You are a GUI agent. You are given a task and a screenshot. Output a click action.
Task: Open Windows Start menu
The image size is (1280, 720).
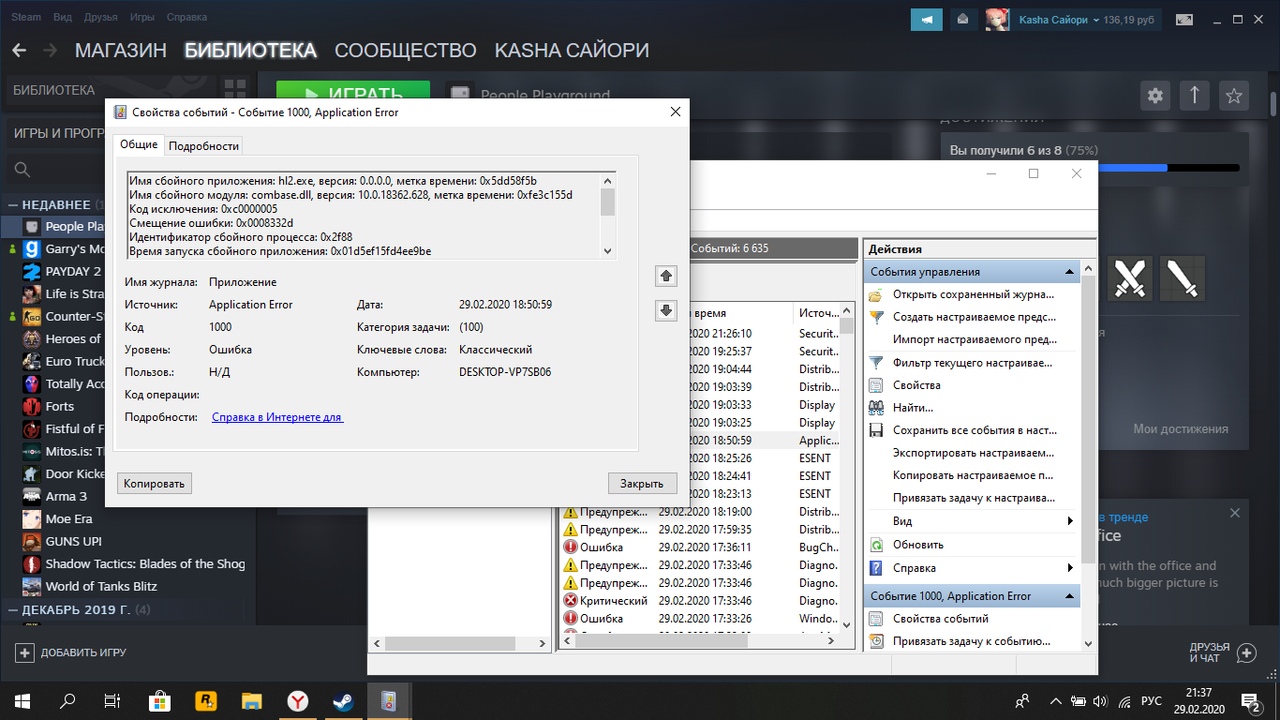point(22,700)
